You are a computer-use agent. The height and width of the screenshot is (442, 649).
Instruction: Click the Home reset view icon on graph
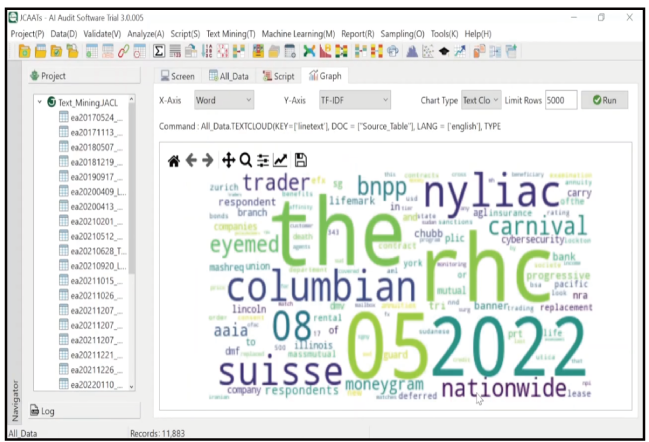[x=174, y=160]
